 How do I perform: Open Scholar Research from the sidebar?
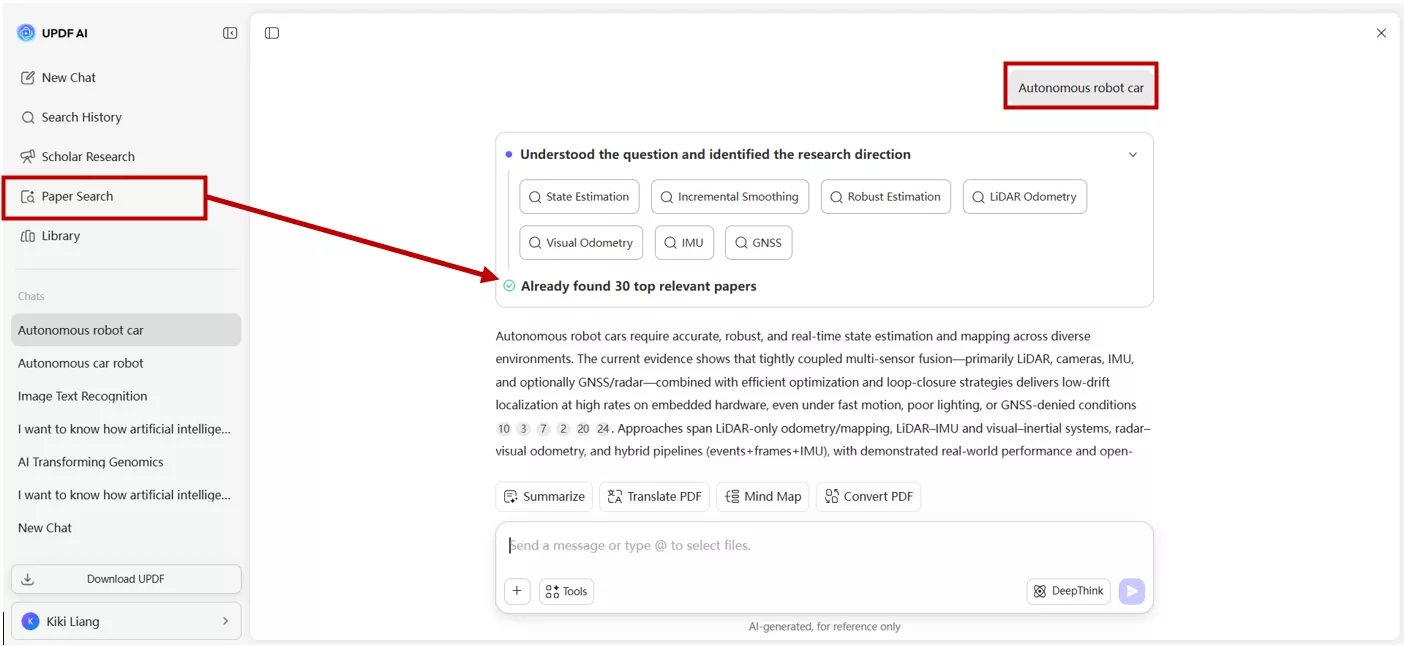click(87, 157)
